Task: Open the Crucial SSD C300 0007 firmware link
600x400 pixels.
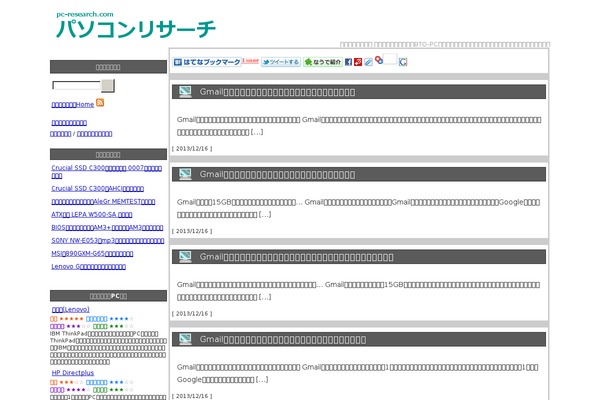Action: coord(106,172)
